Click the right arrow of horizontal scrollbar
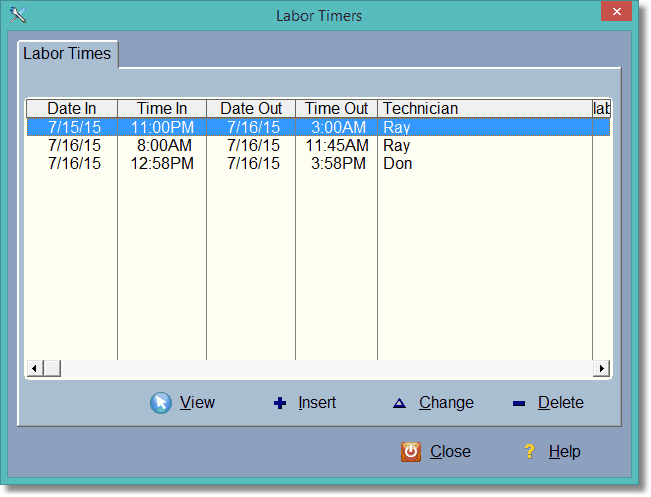Viewport: 651px width, 497px height. [x=601, y=368]
